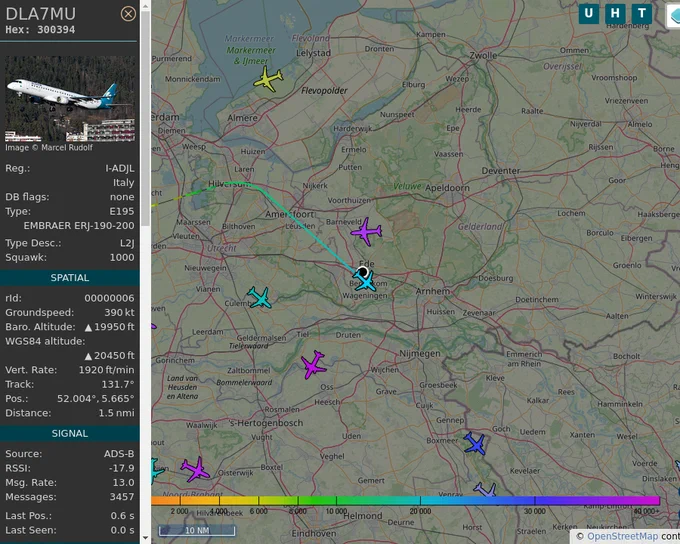Click the sidebar scrollbar thumb
The height and width of the screenshot is (544, 680).
coord(145,118)
